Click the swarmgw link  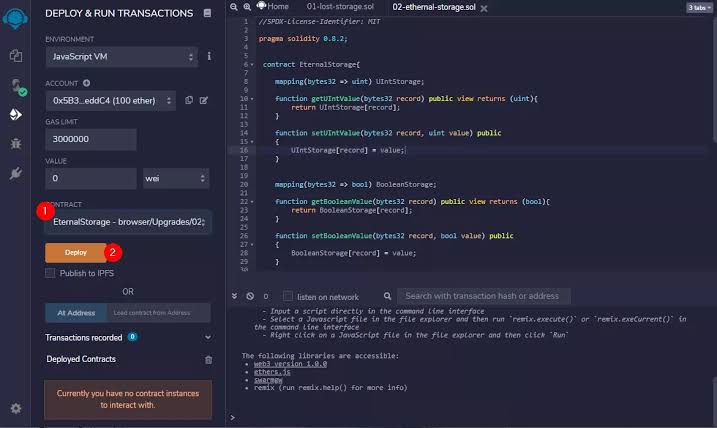[x=268, y=380]
